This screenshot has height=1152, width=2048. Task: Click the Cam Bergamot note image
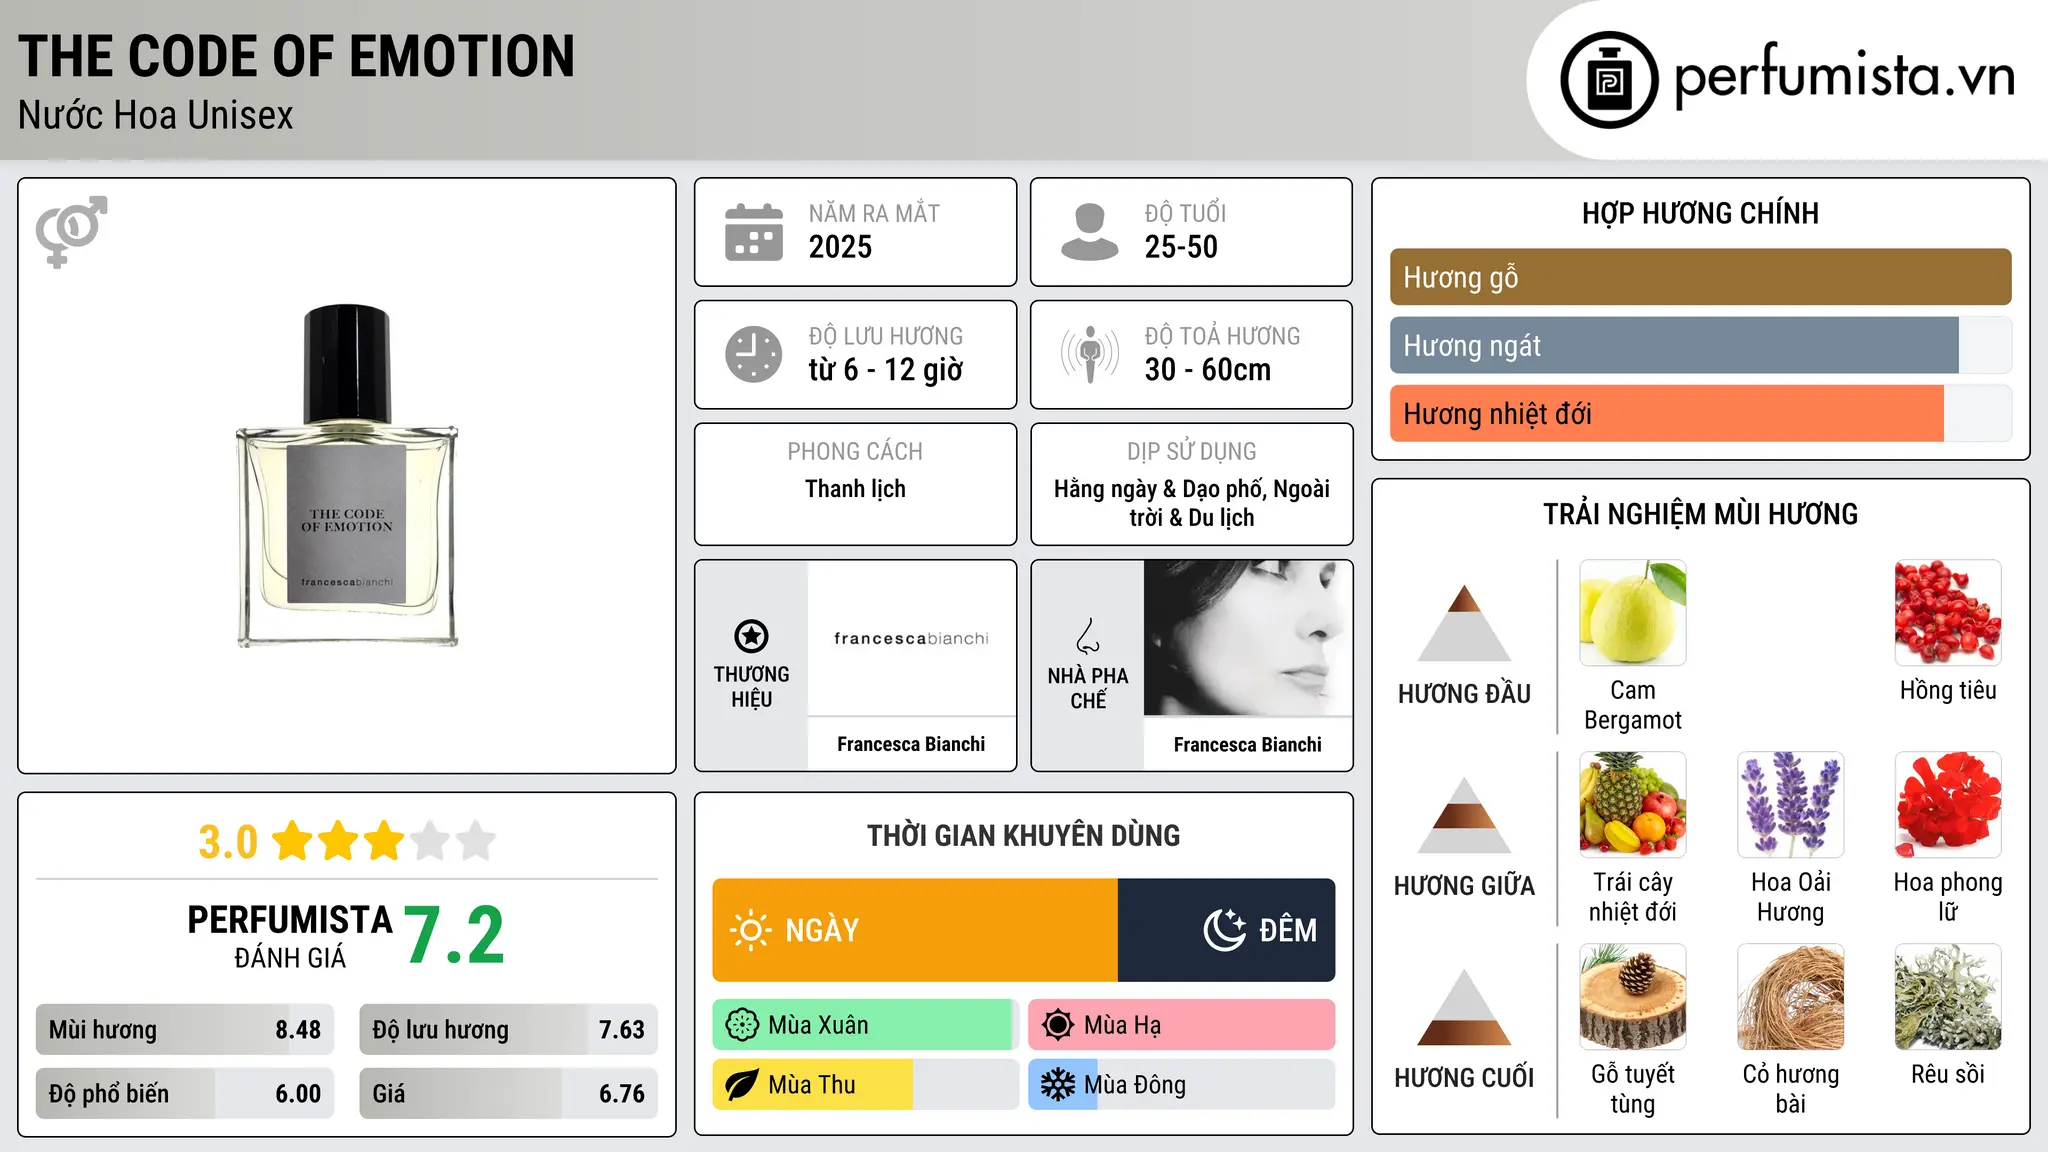1633,612
